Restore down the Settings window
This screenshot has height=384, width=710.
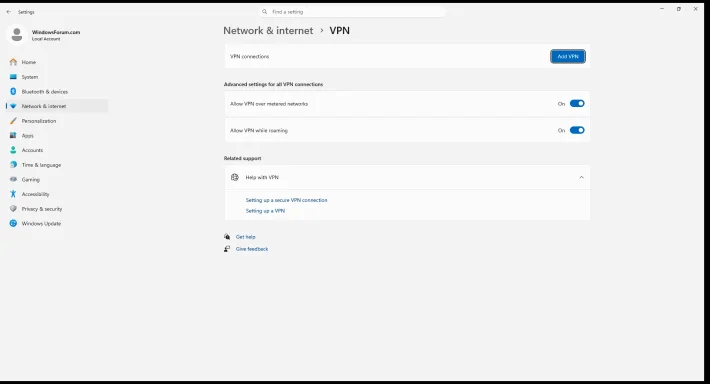(679, 9)
